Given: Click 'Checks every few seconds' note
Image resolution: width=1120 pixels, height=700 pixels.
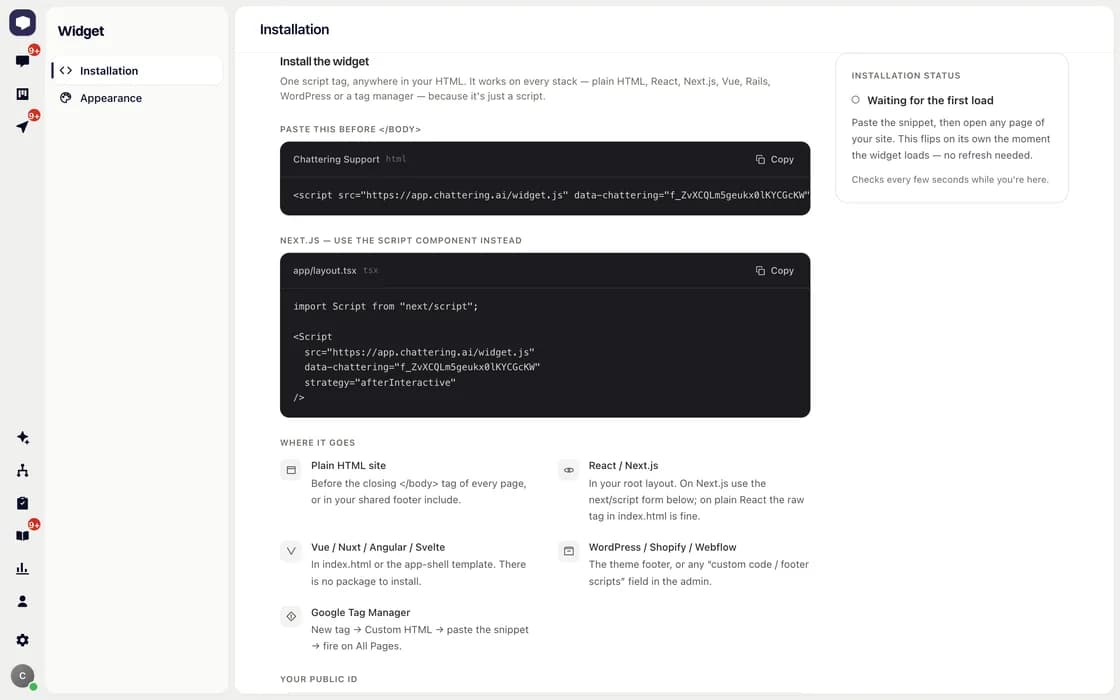Looking at the screenshot, I should click(950, 180).
